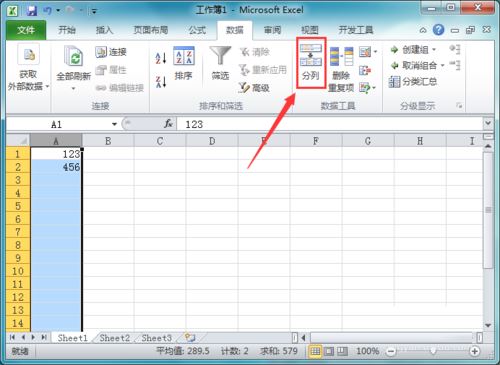Screen dimensions: 500x365
Task: Click the 100% zoom level text
Action: [367, 351]
